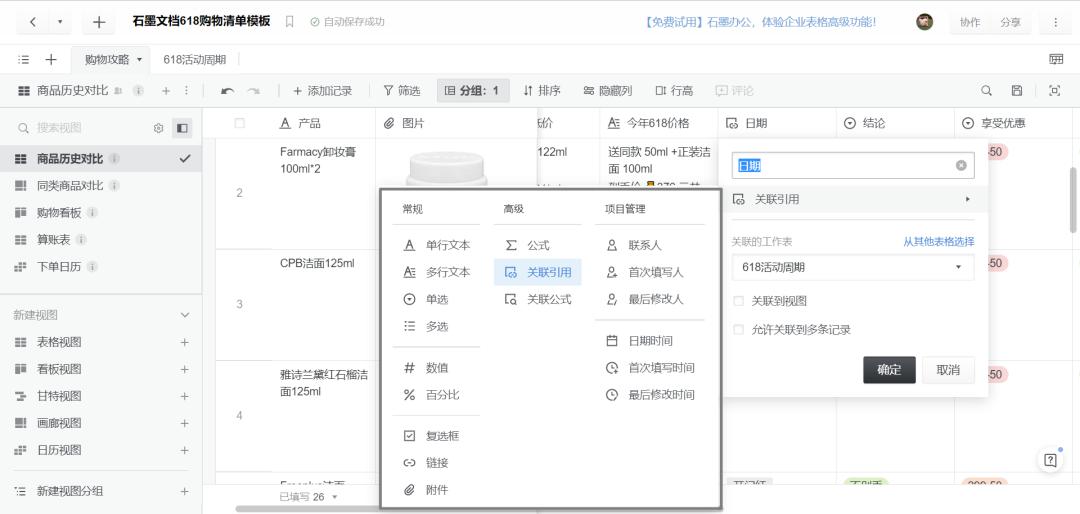The width and height of the screenshot is (1080, 514).
Task: Enable the 允许关联到多条记录 checkbox
Action: click(x=738, y=330)
